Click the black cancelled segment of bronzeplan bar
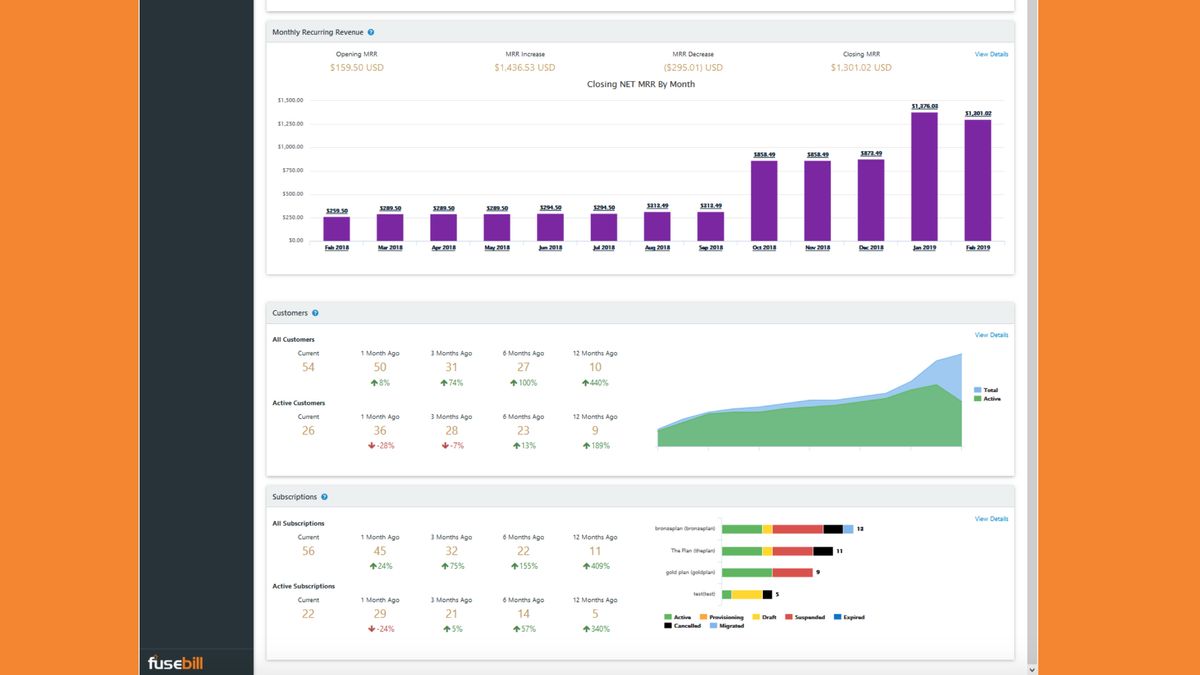1200x675 pixels. coord(833,528)
